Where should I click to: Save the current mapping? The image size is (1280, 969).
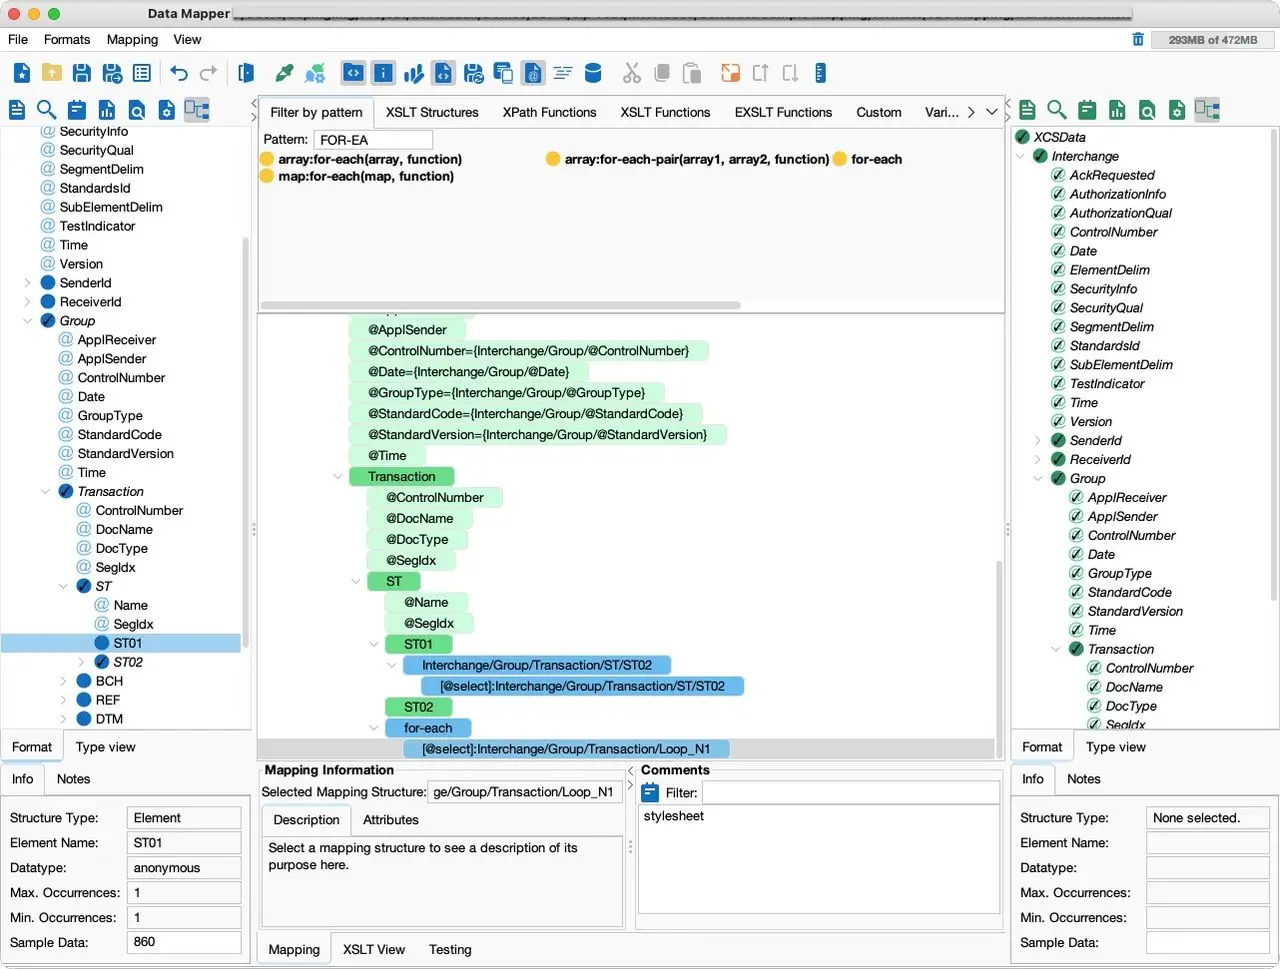click(x=82, y=73)
